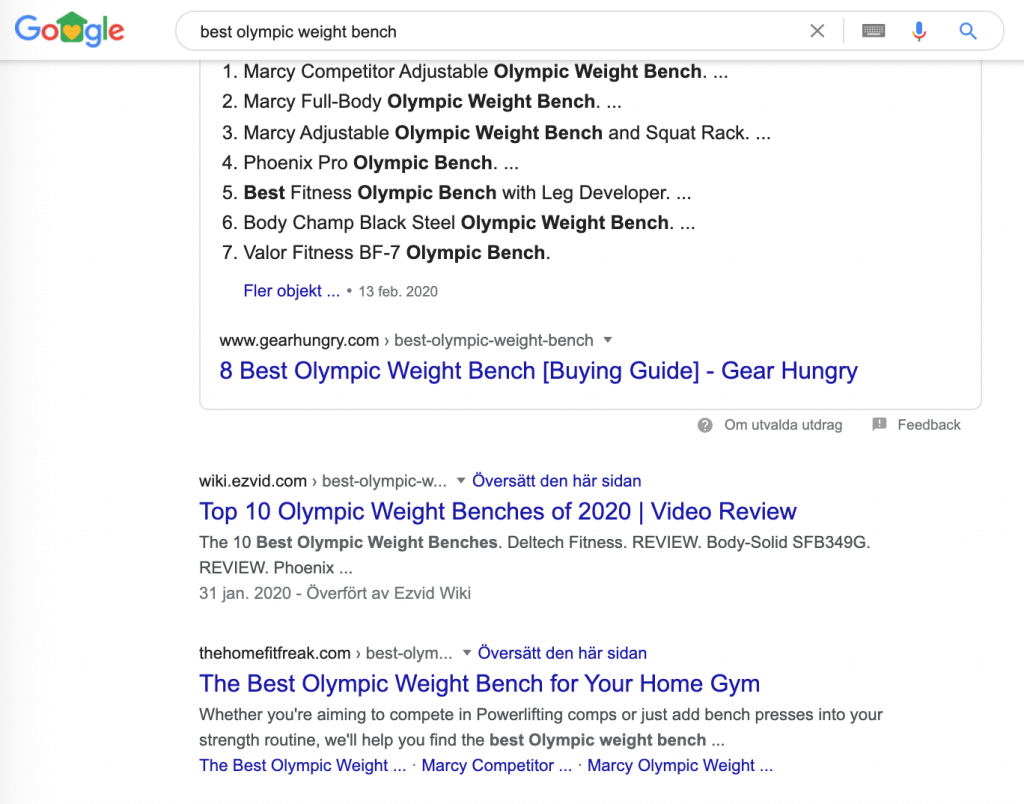The height and width of the screenshot is (804, 1024).
Task: Open the wiki.ezvid.com result dropdown arrow
Action: (460, 481)
